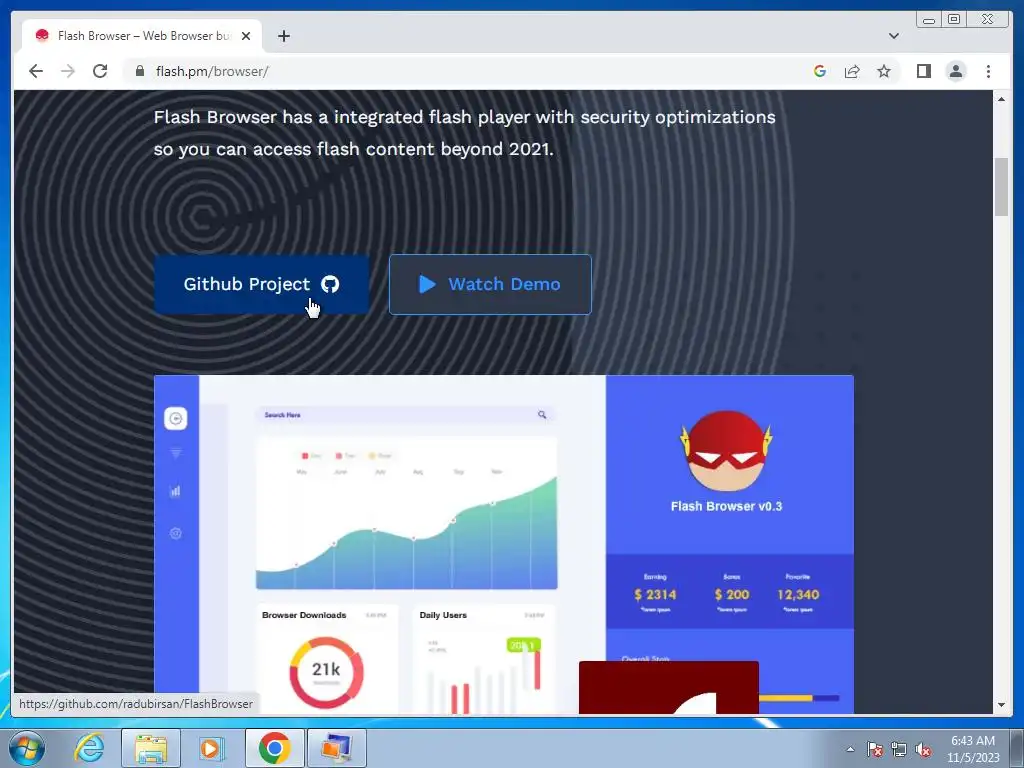Screen dimensions: 1024x768
Task: Click the '$ 2314' earning value
Action: pos(655,594)
